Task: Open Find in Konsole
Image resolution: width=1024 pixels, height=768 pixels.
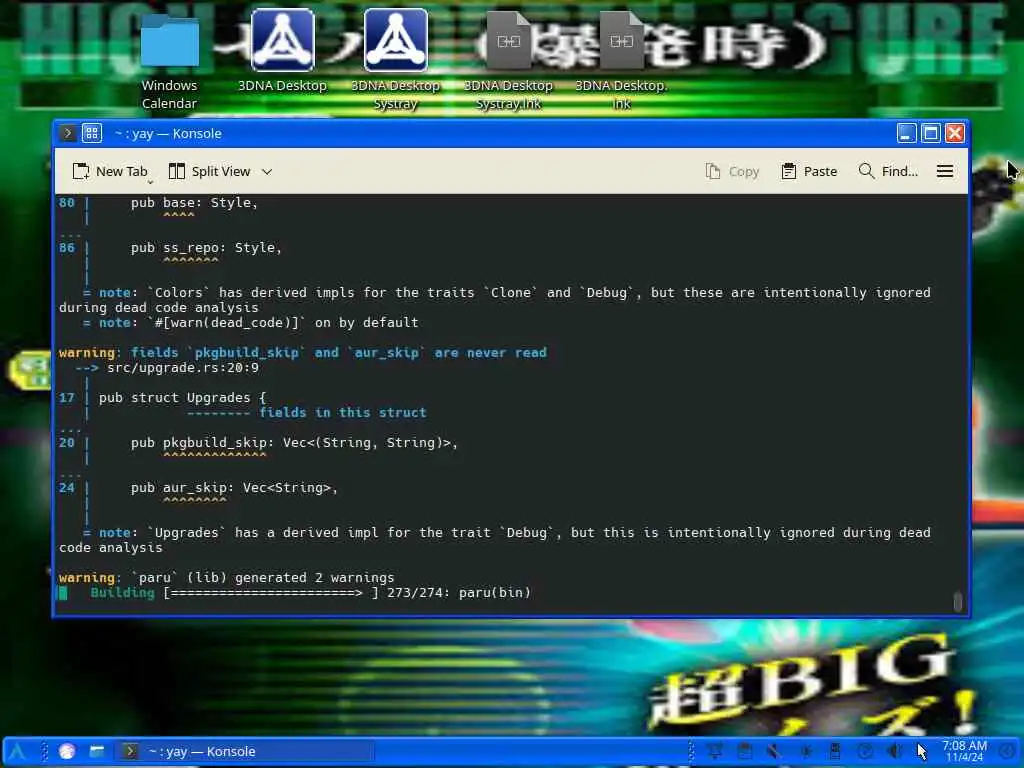Action: (x=888, y=171)
